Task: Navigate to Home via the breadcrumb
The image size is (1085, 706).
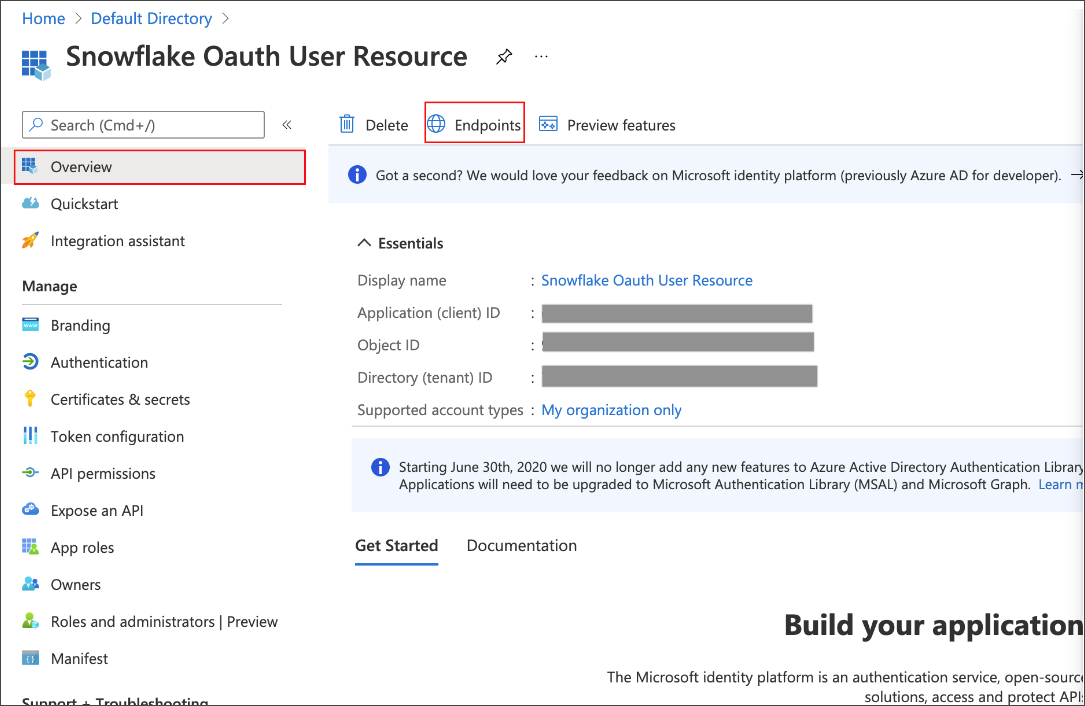Action: pos(43,18)
